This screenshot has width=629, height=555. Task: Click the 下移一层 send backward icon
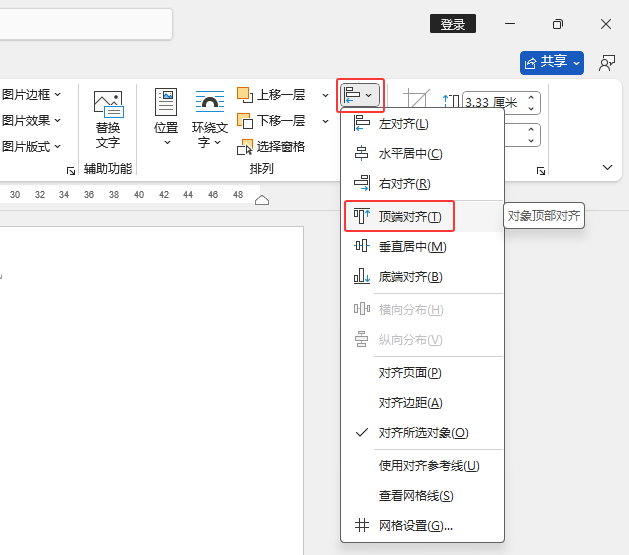click(245, 121)
